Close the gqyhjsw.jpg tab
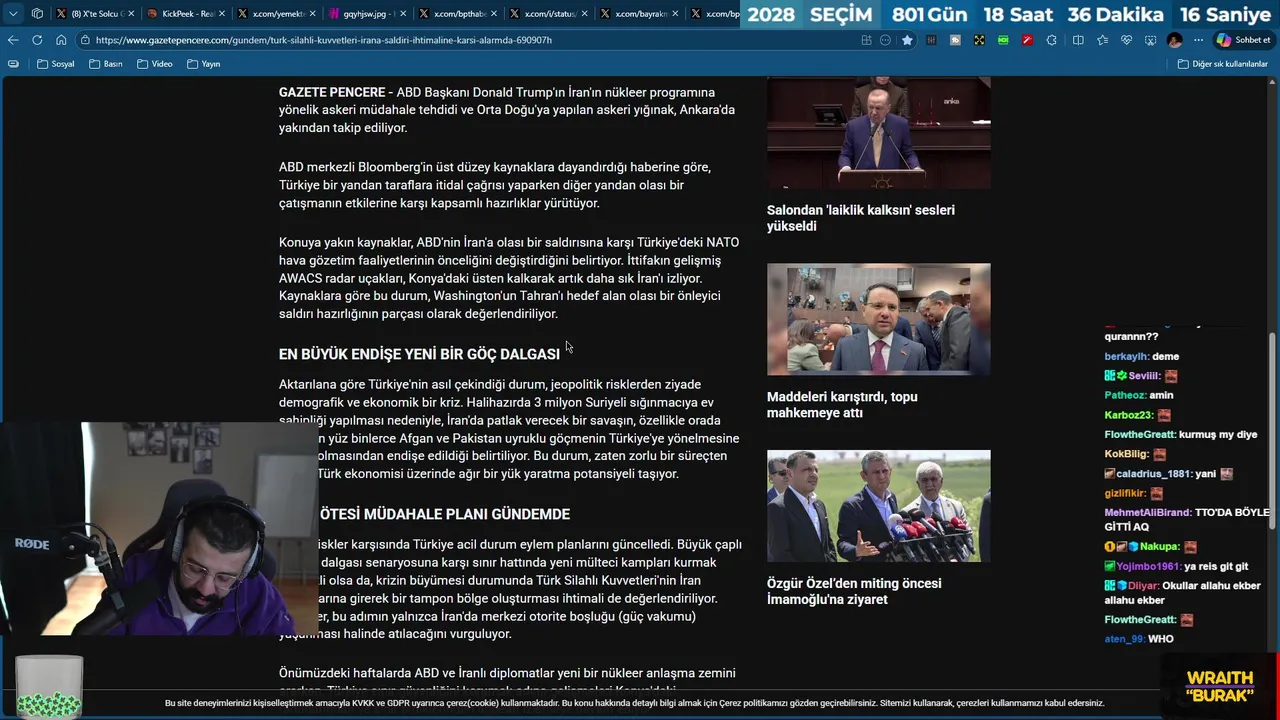Screen dimensions: 1280x720 [x=403, y=14]
